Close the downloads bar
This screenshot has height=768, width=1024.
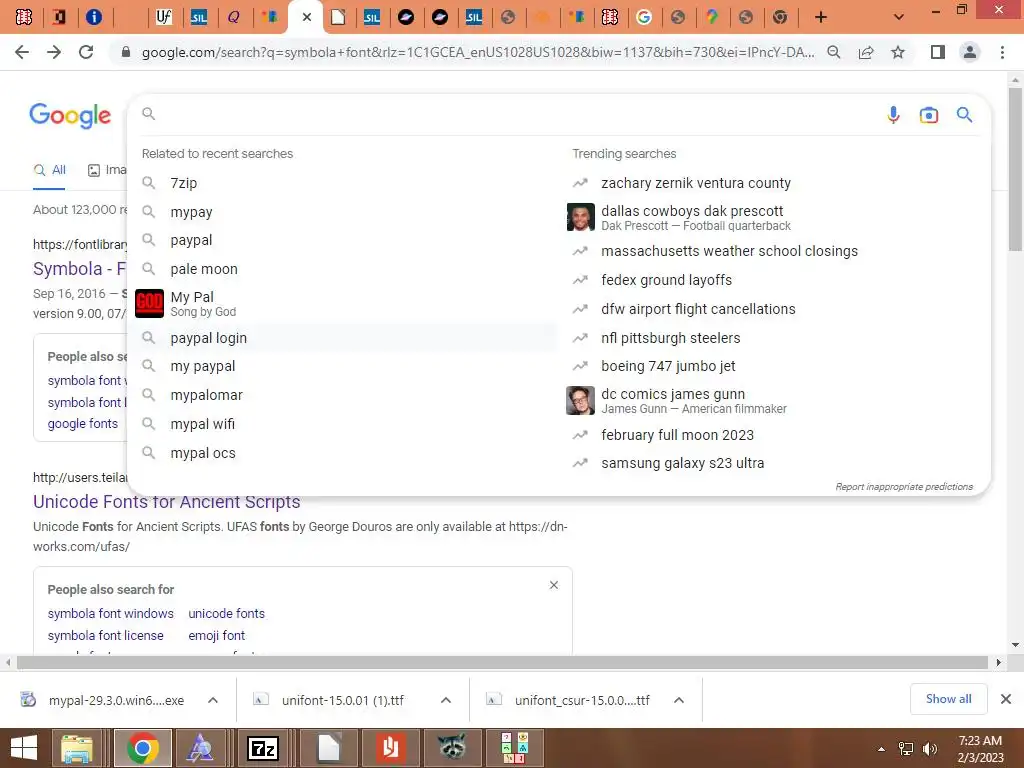(1006, 699)
